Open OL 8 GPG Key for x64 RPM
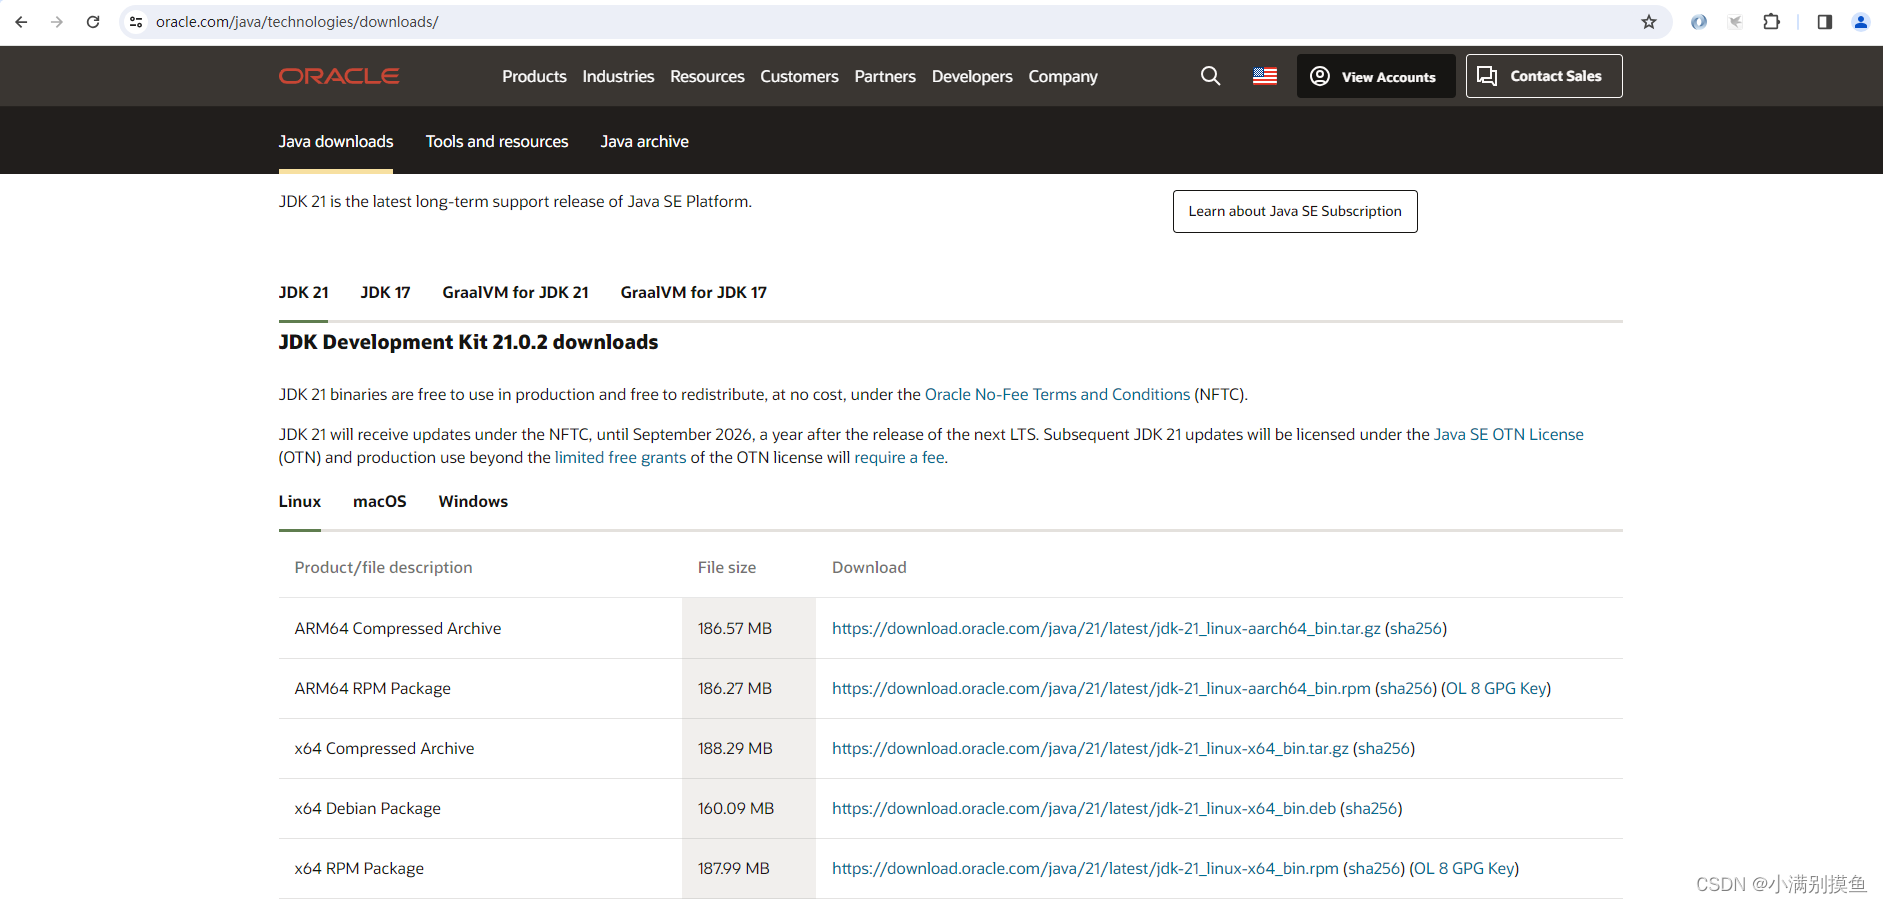Screen dimensions: 1883x903 click(x=1464, y=868)
